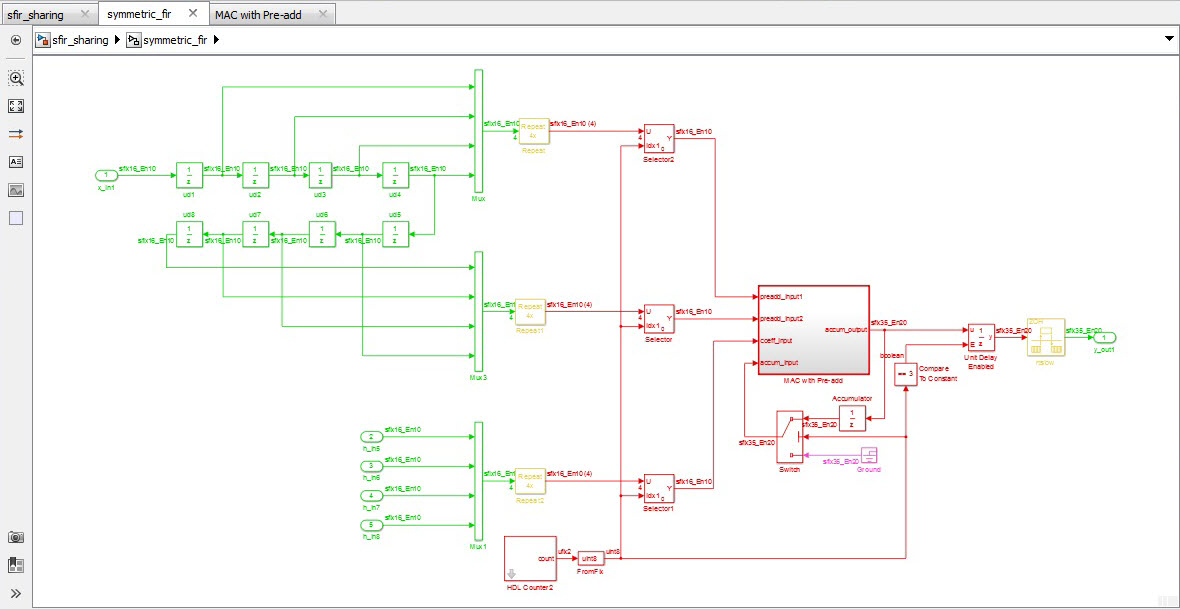
Task: Click the orange dual-arrow palette icon
Action: [15, 131]
